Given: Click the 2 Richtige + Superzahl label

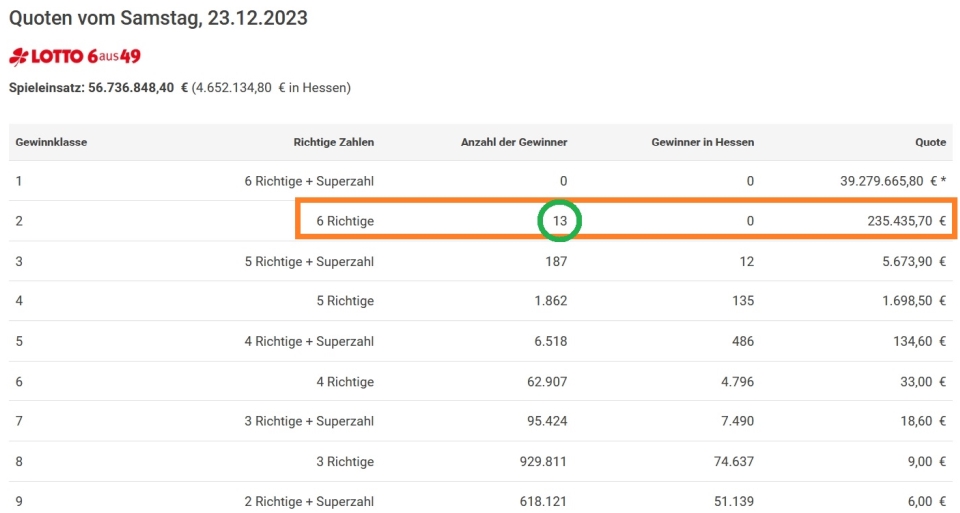Looking at the screenshot, I should 309,501.
